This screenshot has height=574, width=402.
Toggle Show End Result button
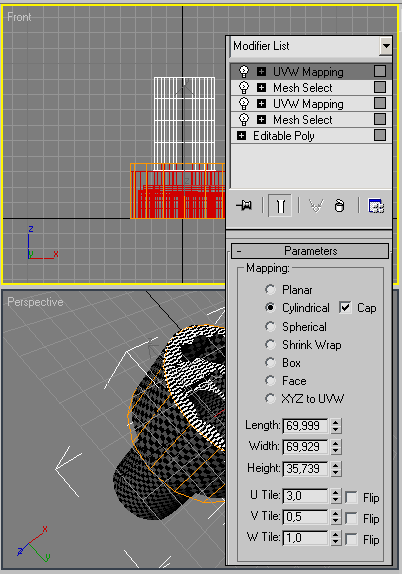(280, 205)
